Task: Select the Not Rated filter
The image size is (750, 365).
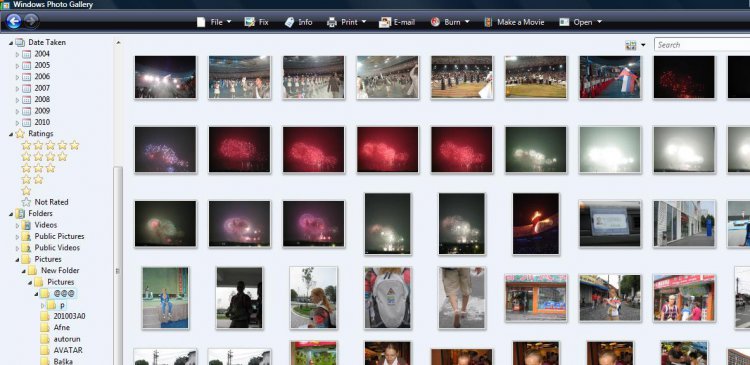Action: click(x=45, y=202)
